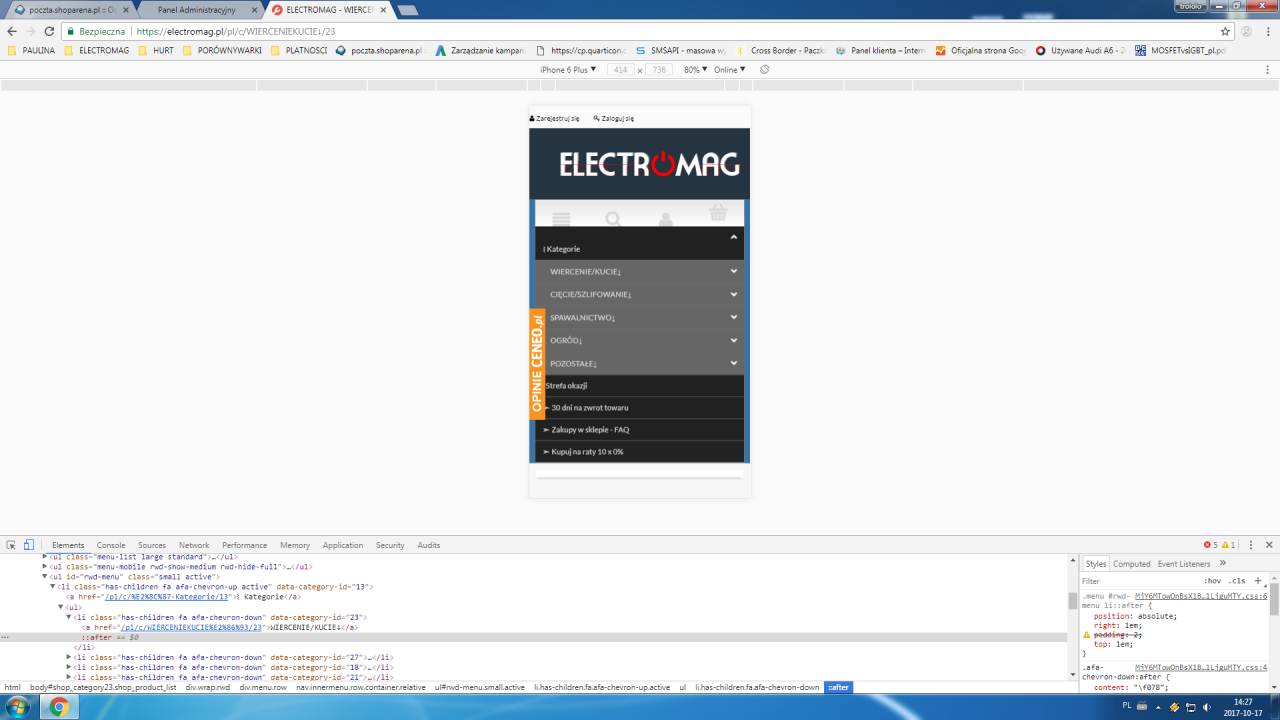Viewport: 1280px width, 720px height.
Task: Open the user account icon on site
Action: click(666, 218)
